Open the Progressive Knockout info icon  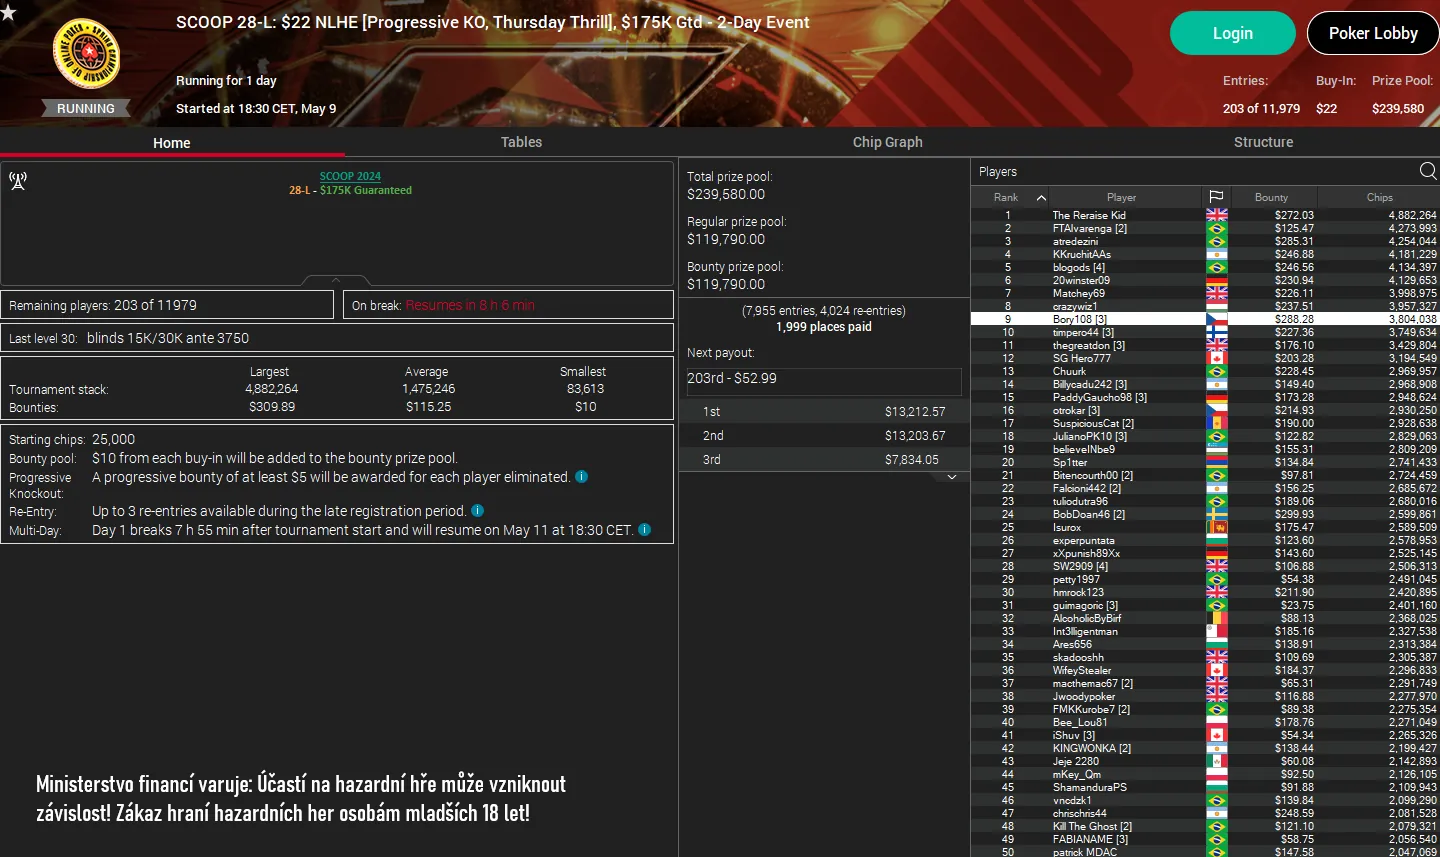point(581,477)
